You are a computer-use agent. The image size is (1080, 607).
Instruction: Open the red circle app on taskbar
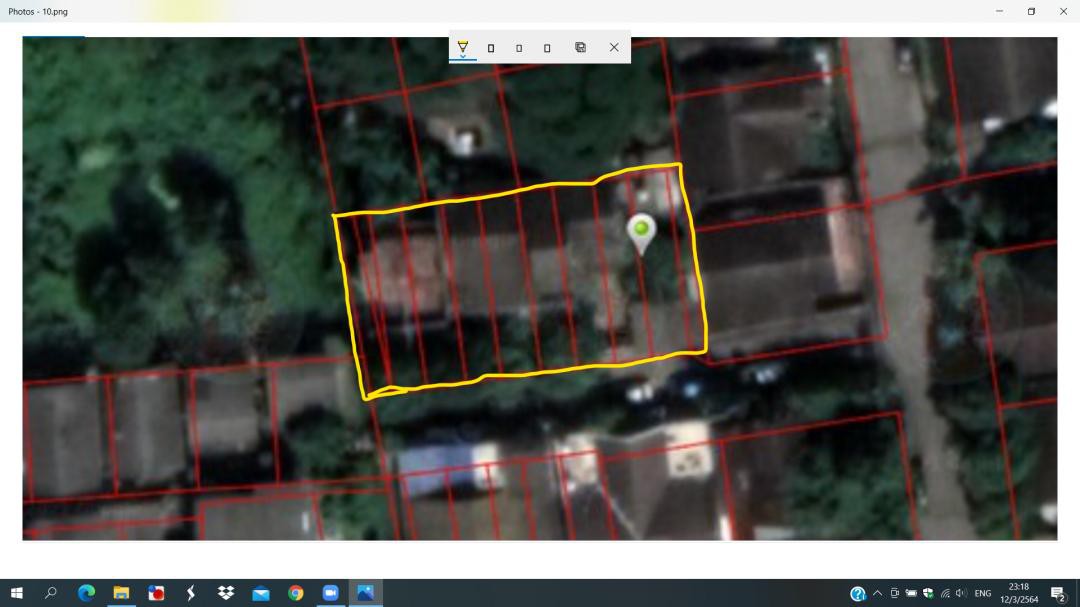coord(156,593)
